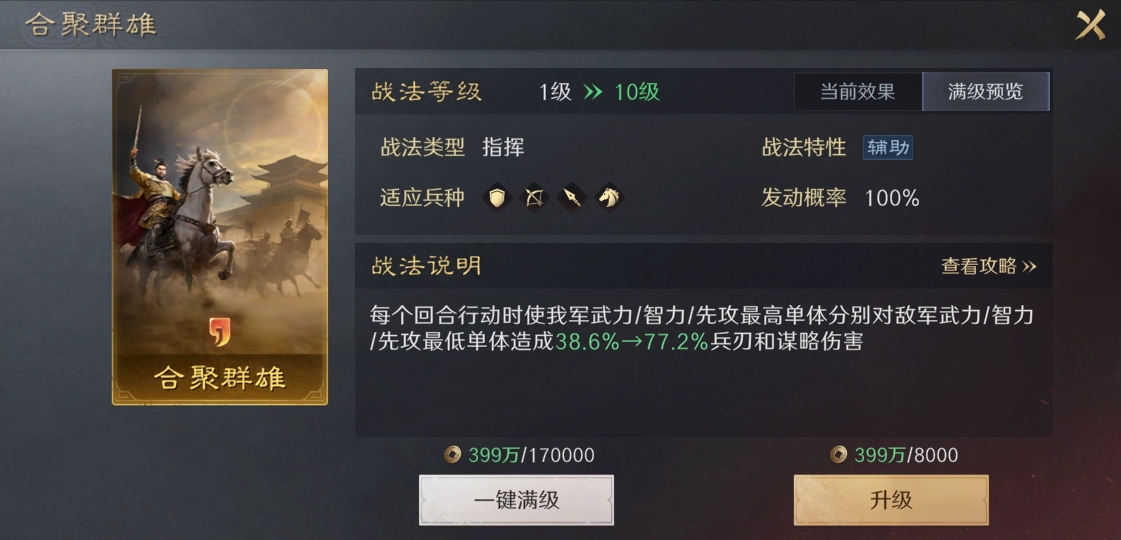Tap the bow troop type icon

pos(534,197)
